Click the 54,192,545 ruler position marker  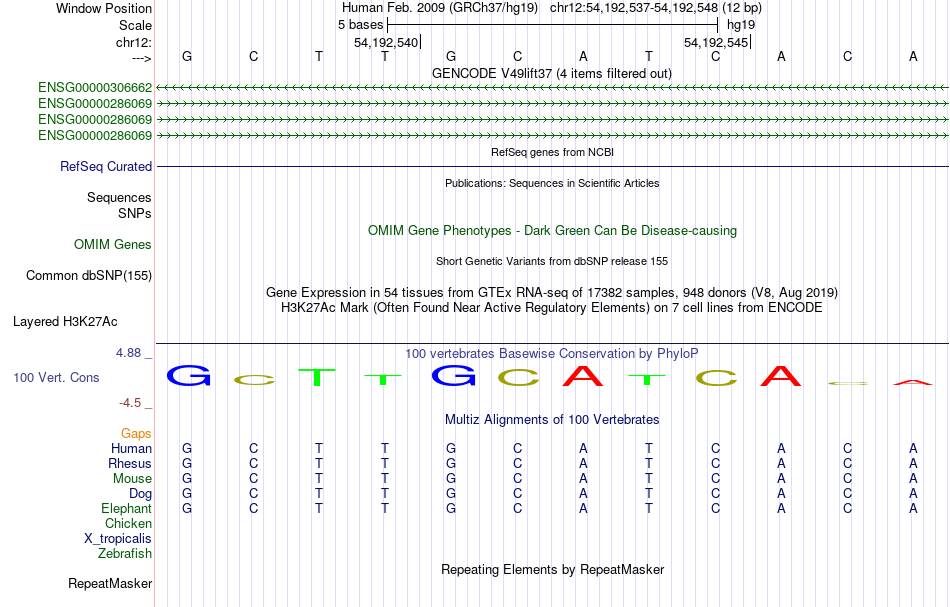pos(716,42)
